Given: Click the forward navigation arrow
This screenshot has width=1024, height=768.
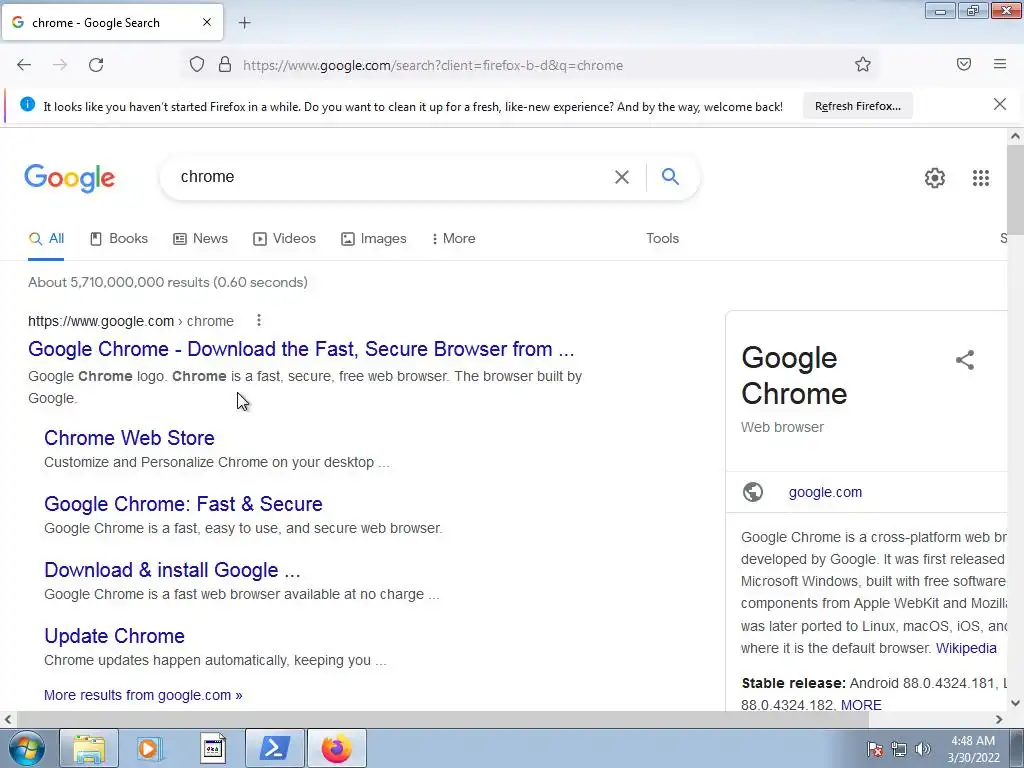Looking at the screenshot, I should [x=60, y=65].
